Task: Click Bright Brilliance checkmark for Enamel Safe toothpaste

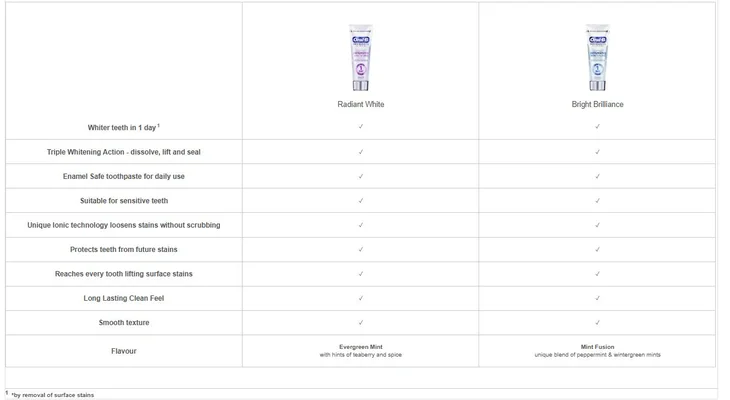Action: point(597,176)
